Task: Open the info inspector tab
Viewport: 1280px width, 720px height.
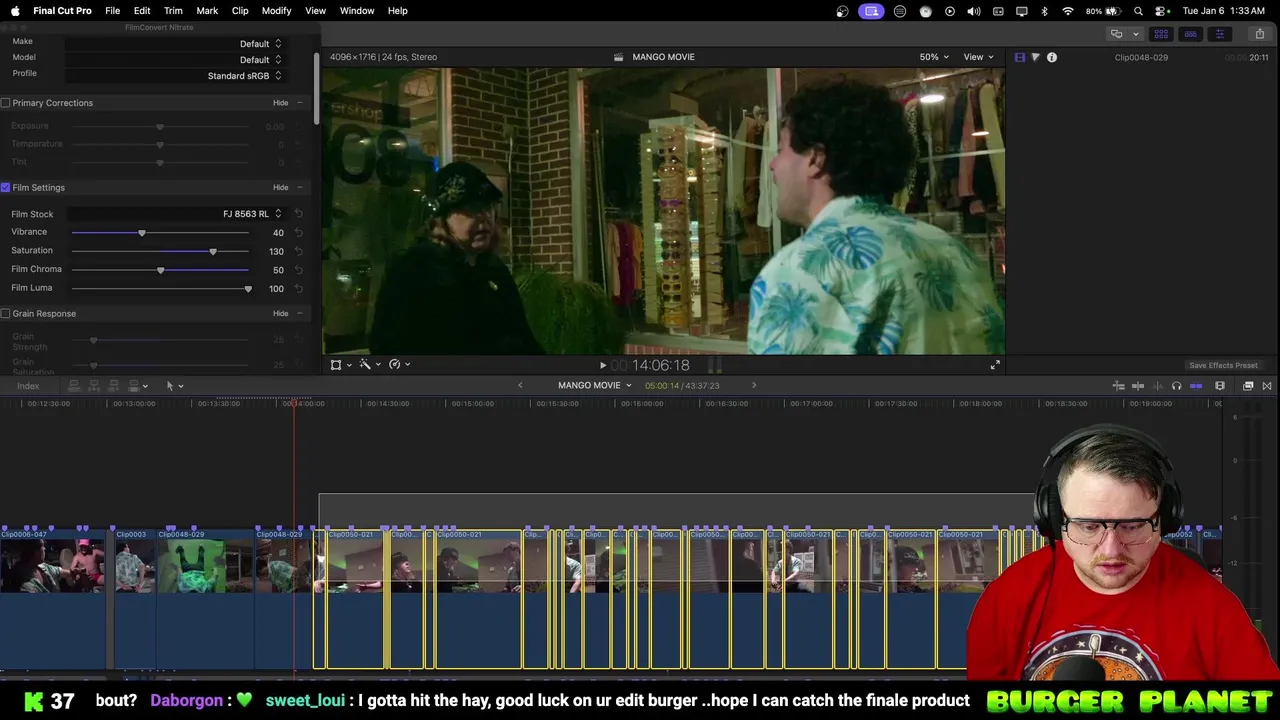Action: [1052, 57]
